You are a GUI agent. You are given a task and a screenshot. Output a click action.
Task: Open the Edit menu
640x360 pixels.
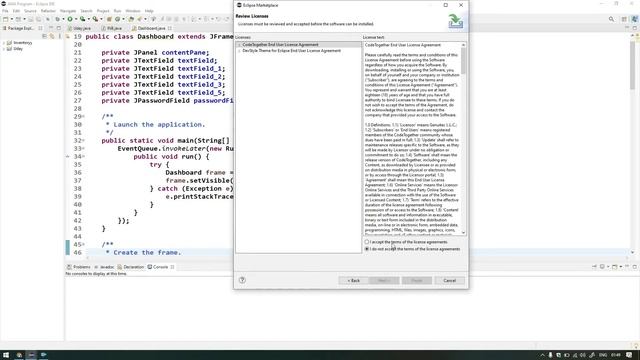(16, 11)
